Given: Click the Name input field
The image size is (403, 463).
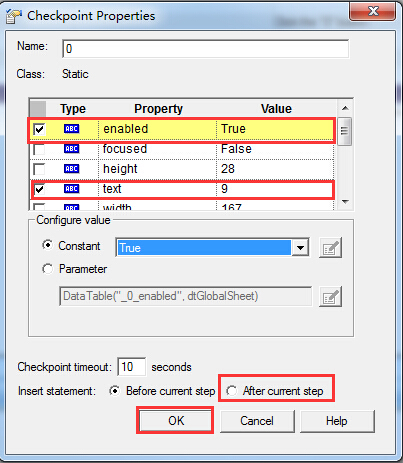Looking at the screenshot, I should (206, 49).
